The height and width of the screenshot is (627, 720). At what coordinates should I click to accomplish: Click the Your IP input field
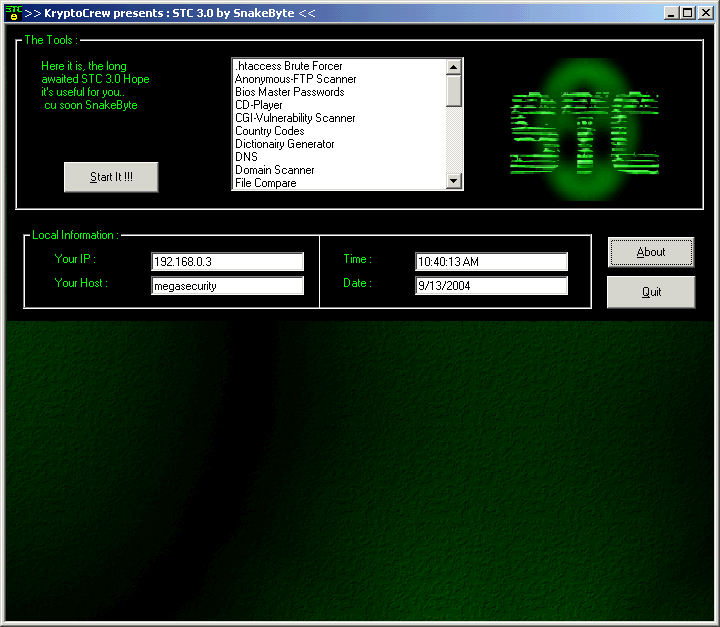[x=227, y=261]
